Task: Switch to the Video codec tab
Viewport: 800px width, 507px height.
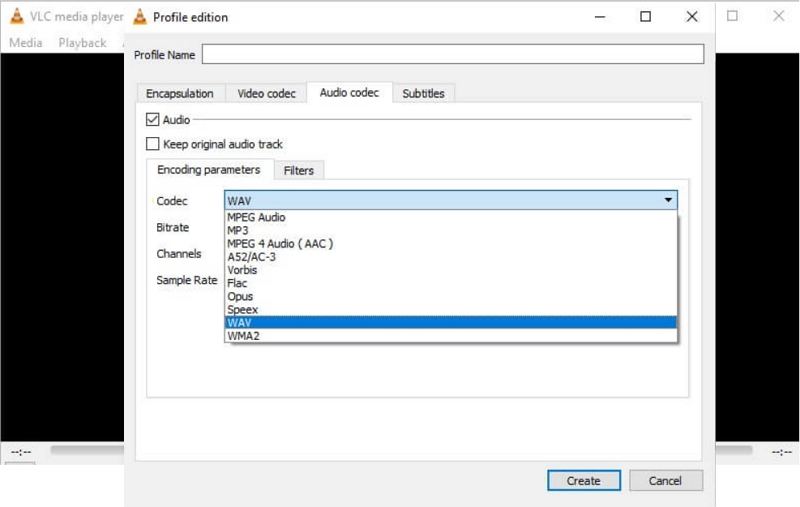Action: [266, 94]
